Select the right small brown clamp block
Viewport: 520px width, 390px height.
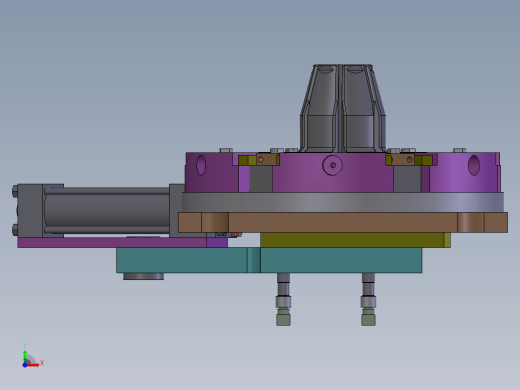(x=403, y=160)
